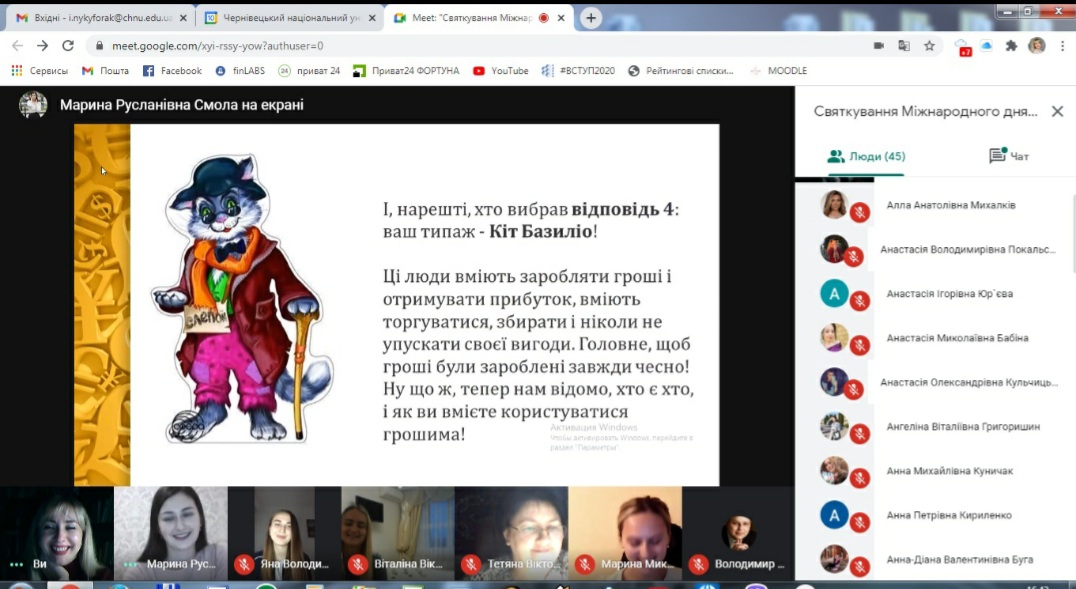This screenshot has width=1076, height=589.
Task: Open the YouTube bookmark
Action: [501, 71]
